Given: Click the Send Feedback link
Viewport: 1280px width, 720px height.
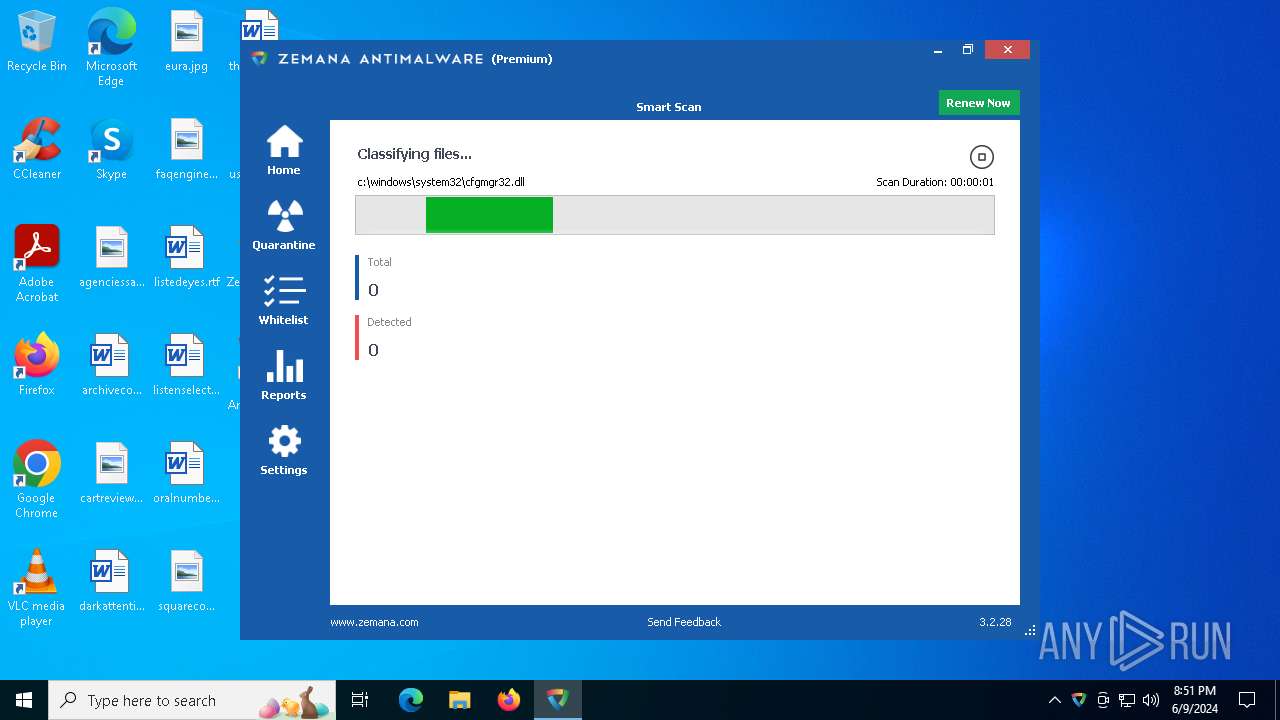Looking at the screenshot, I should 684,622.
